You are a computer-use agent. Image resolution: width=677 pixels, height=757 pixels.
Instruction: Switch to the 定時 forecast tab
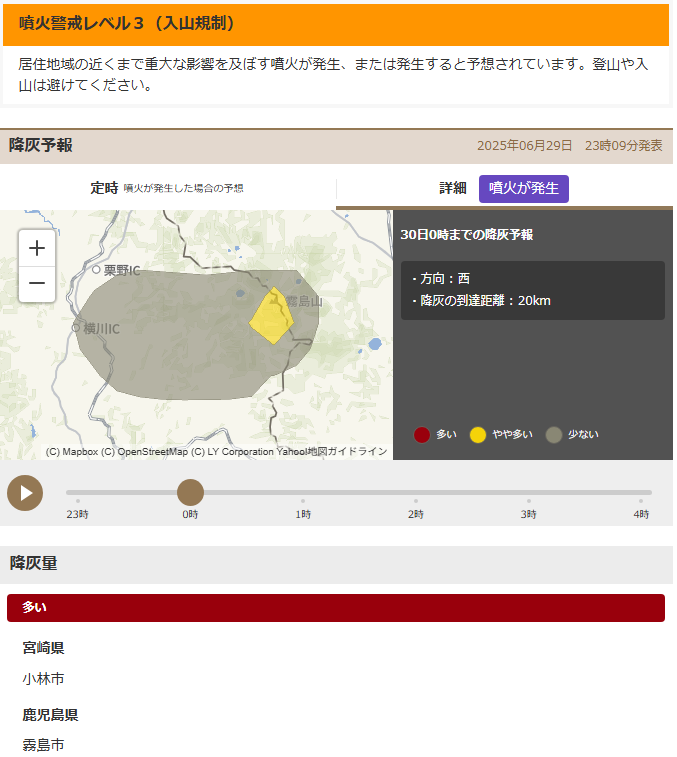tap(167, 188)
